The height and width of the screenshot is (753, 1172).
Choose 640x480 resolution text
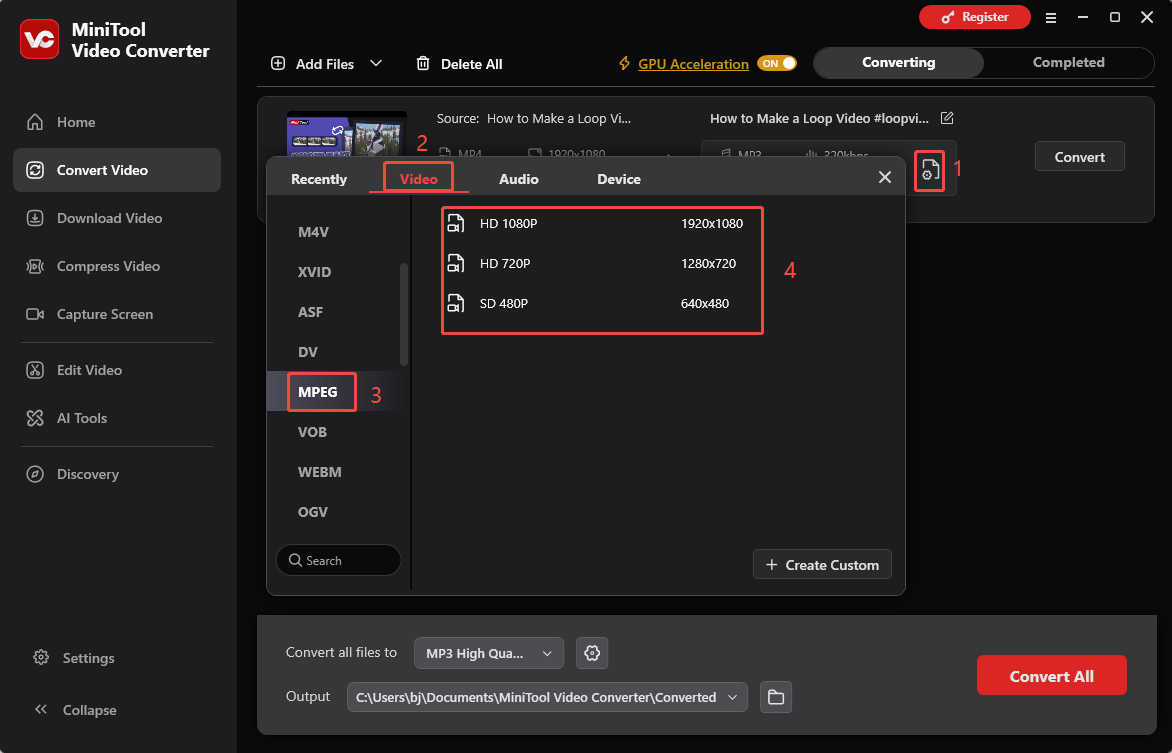[x=704, y=303]
